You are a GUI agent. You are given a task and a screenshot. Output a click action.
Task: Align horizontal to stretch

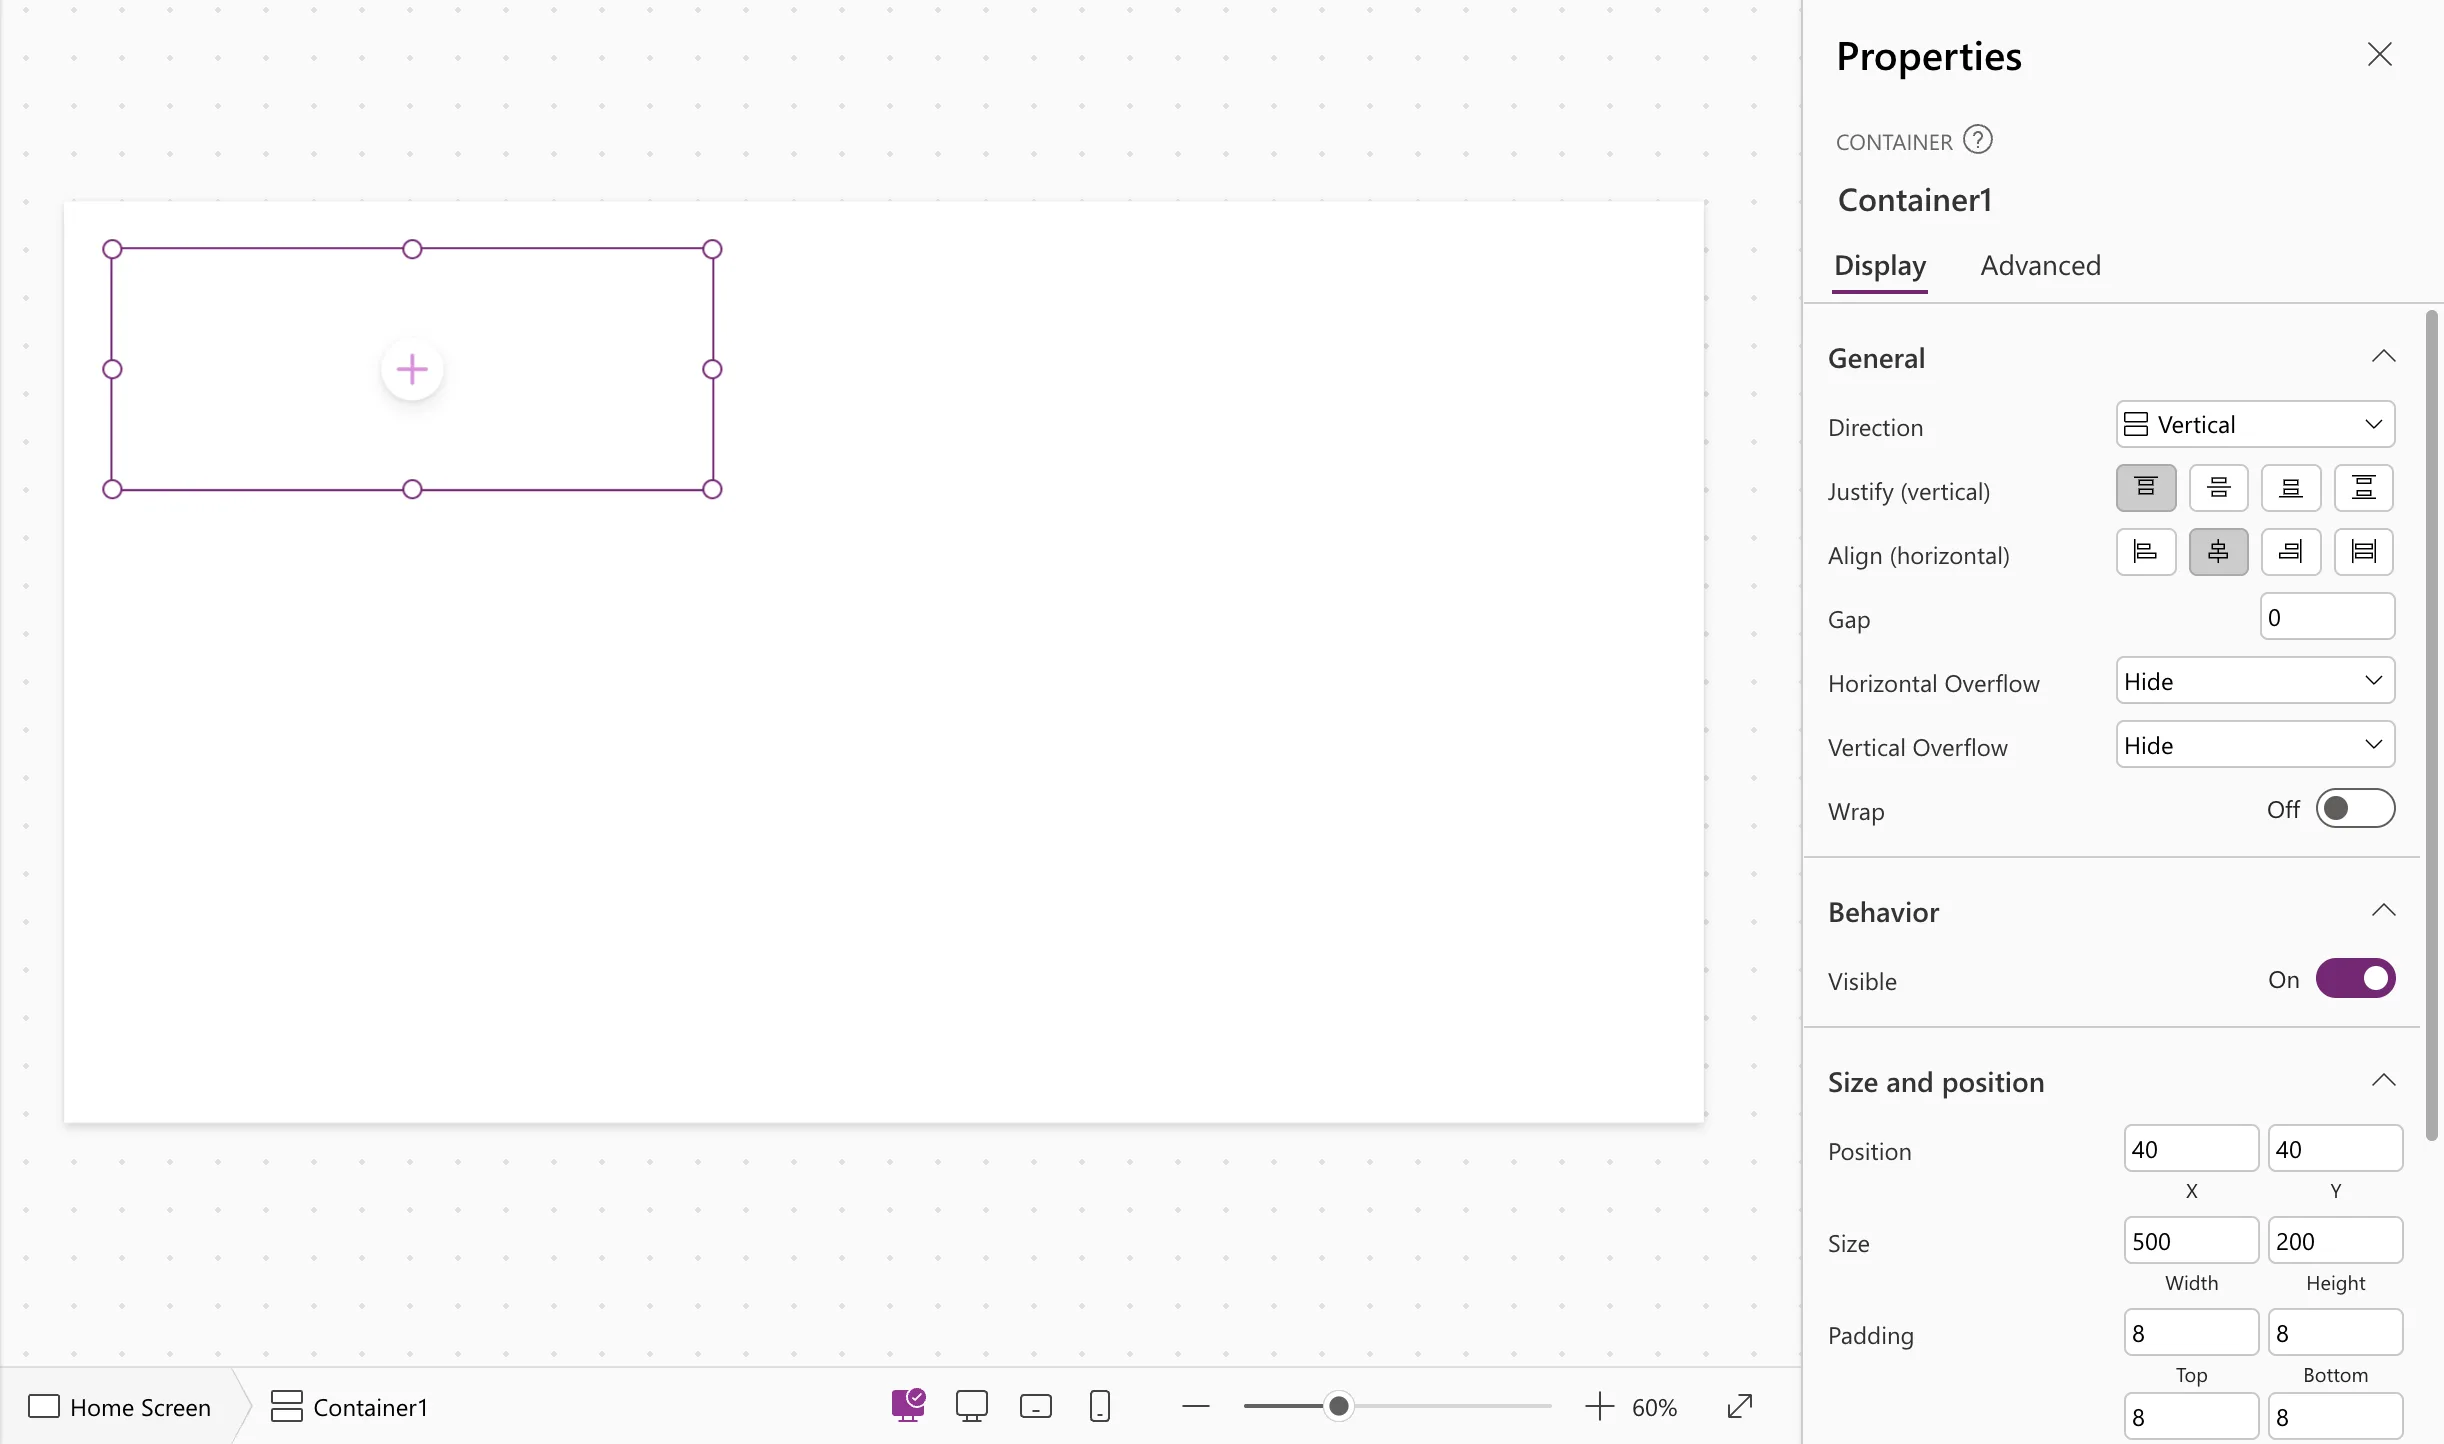[2364, 552]
